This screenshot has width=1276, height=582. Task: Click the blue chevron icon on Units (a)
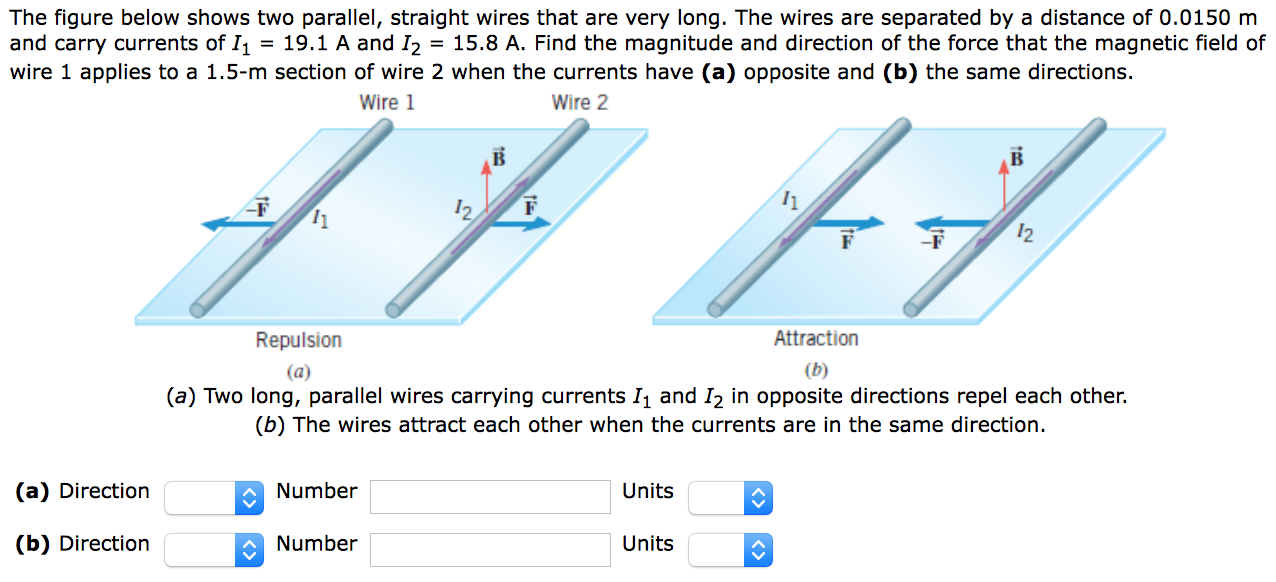point(756,497)
